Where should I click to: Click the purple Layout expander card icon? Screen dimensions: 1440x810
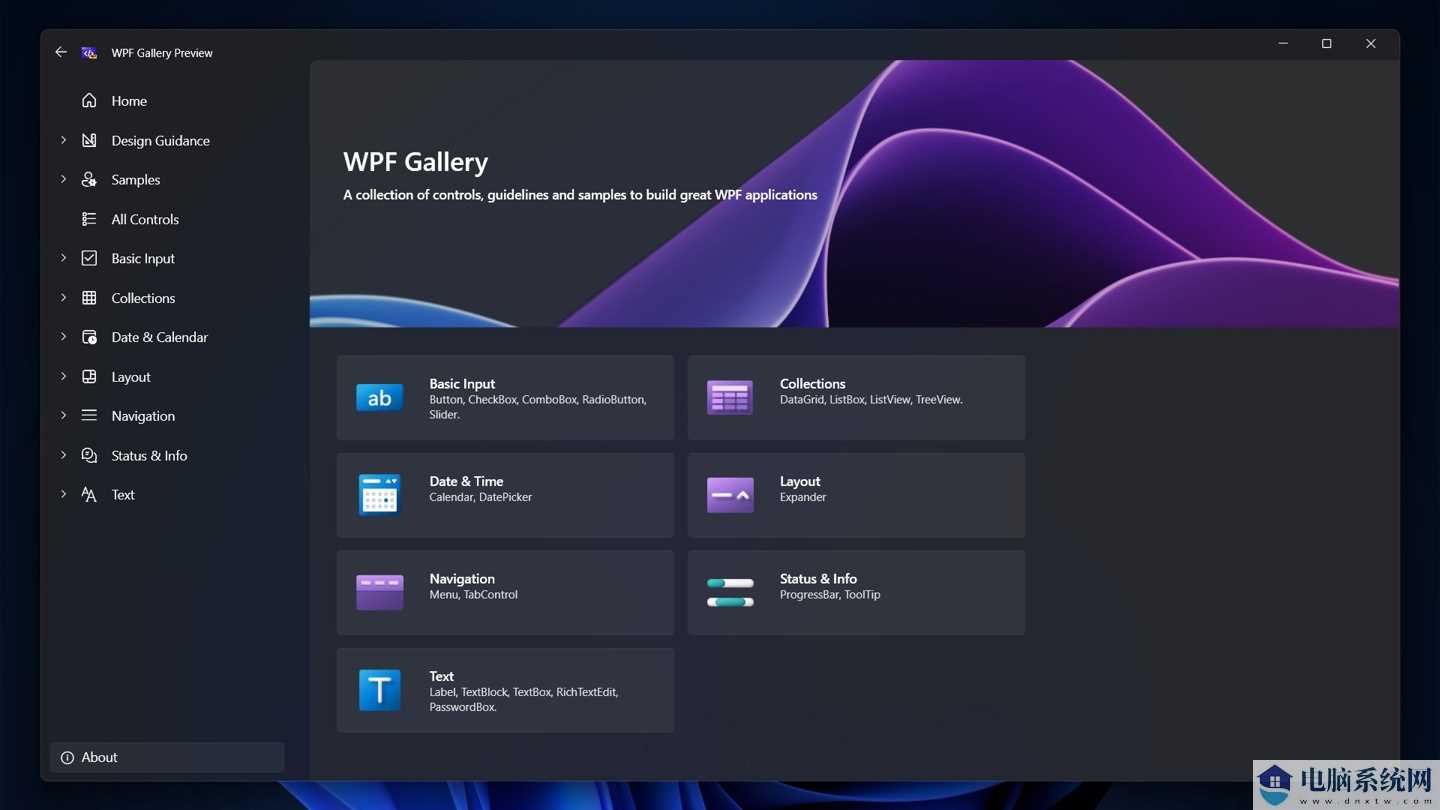tap(730, 495)
